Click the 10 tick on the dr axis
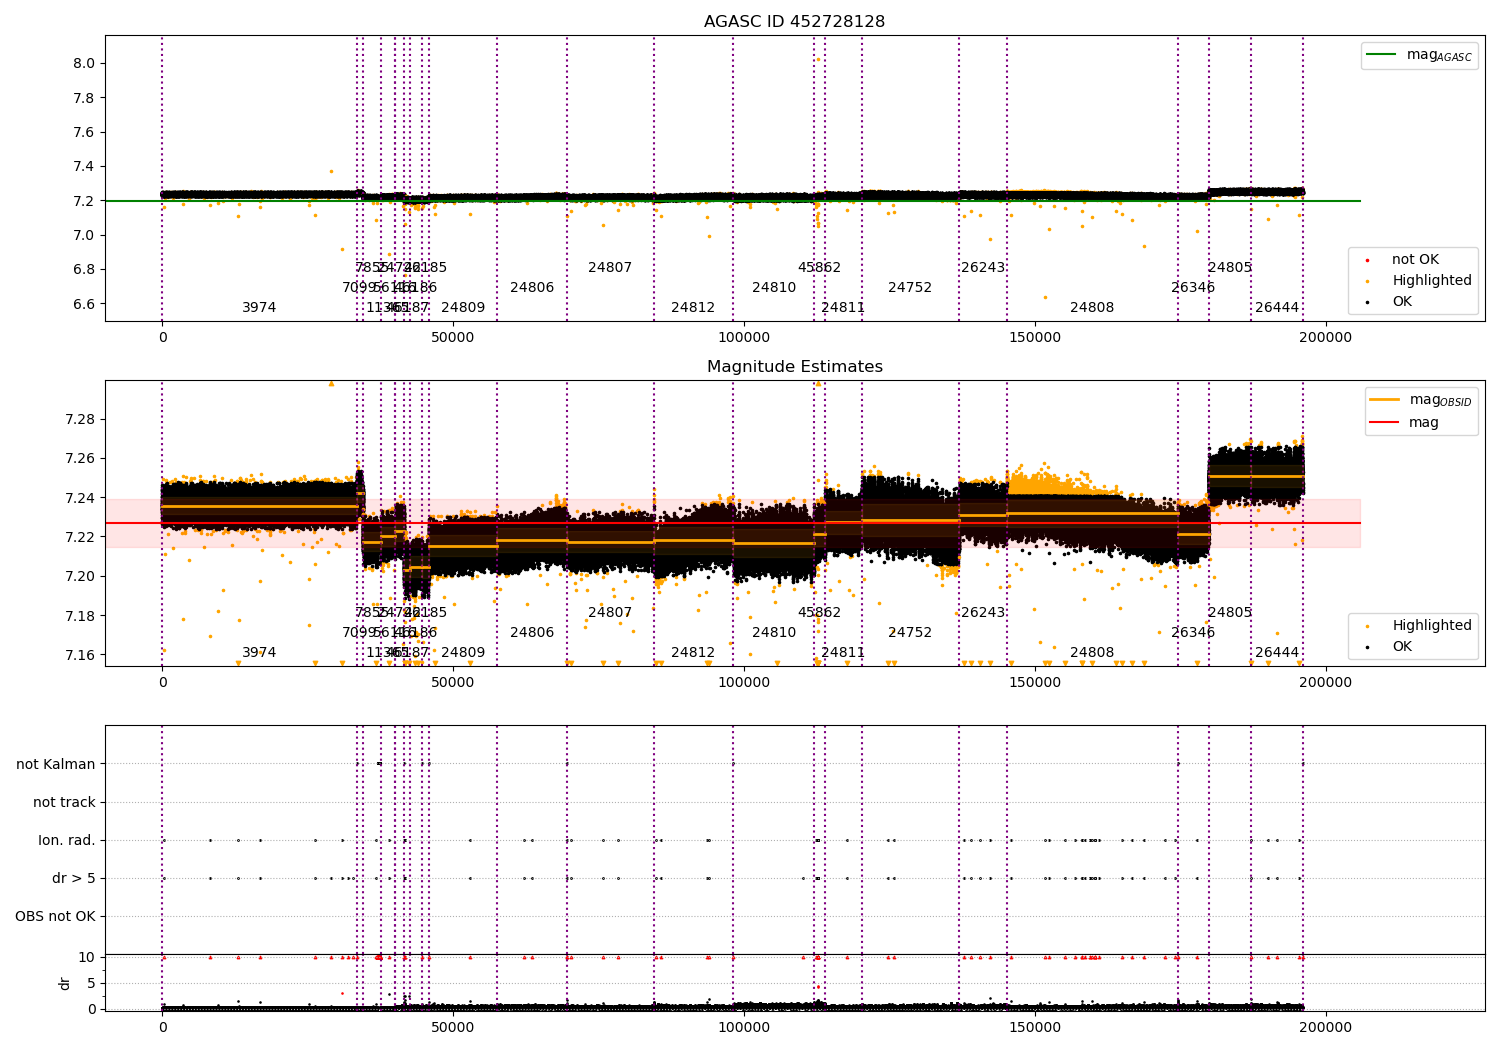 (x=87, y=957)
